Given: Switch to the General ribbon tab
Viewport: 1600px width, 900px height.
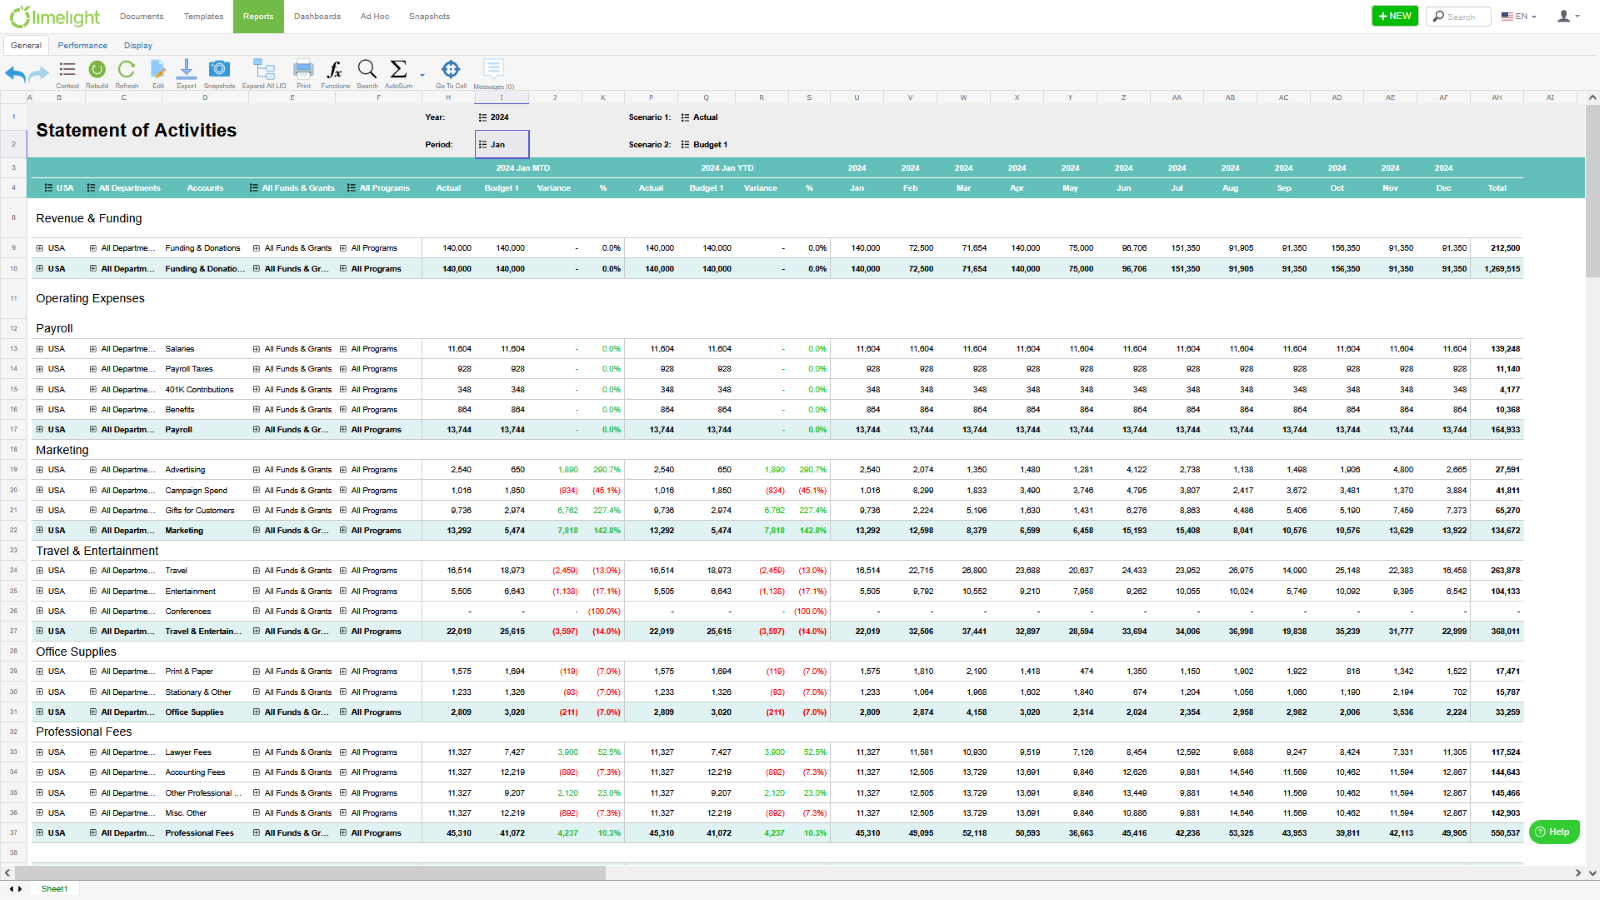Looking at the screenshot, I should point(26,45).
